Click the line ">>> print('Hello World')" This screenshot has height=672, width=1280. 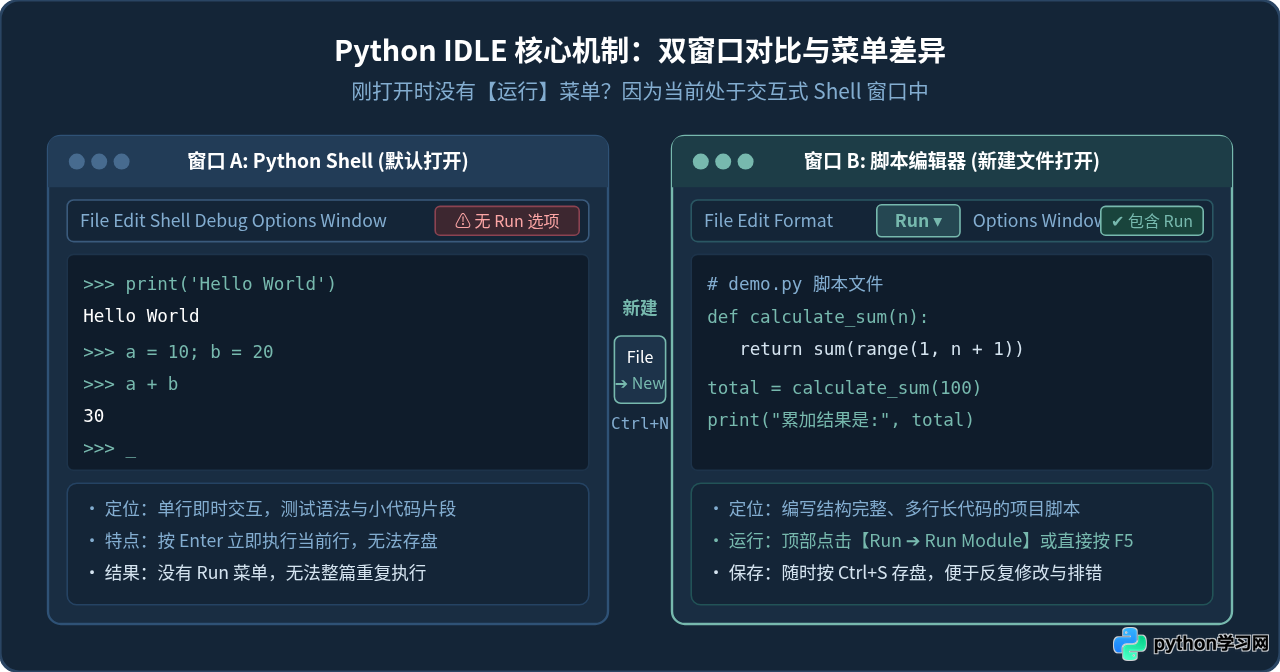coord(210,284)
